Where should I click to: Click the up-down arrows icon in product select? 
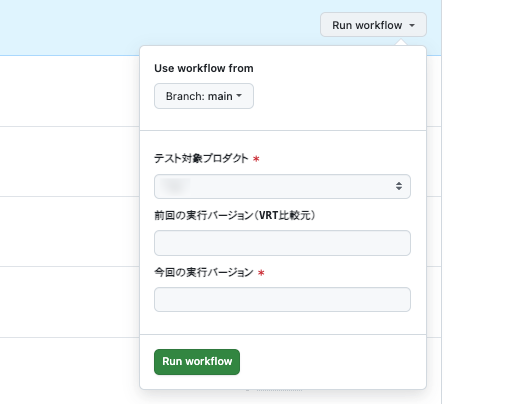399,186
